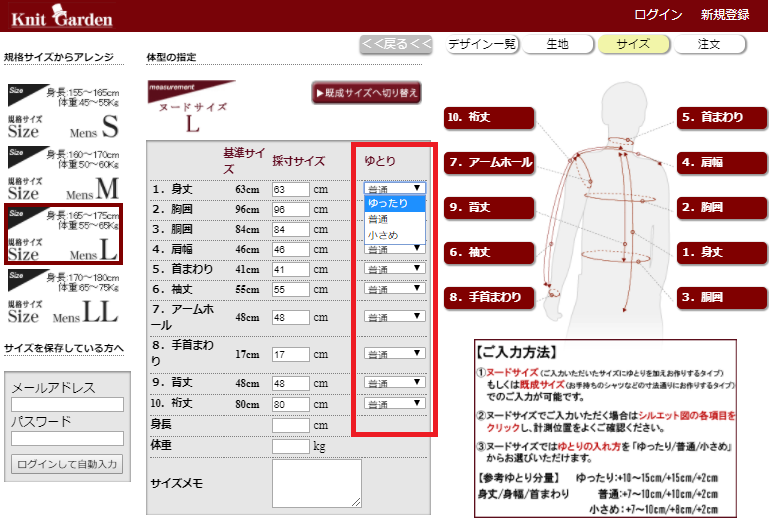Click the ゆとり column header
The image size is (769, 522).
pos(380,161)
